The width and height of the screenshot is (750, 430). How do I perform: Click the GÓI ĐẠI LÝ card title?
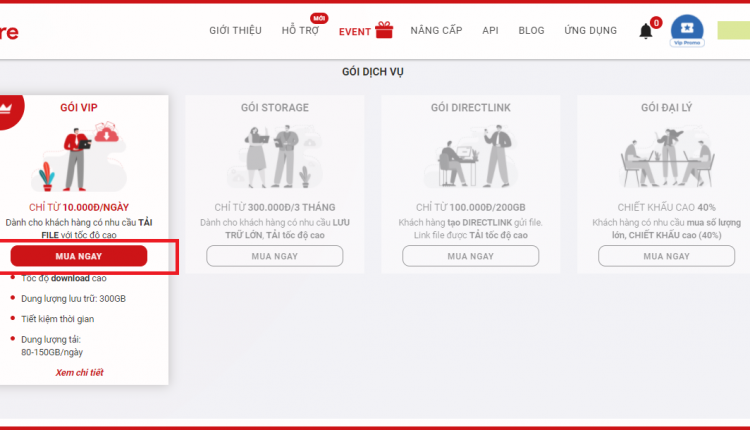click(666, 108)
